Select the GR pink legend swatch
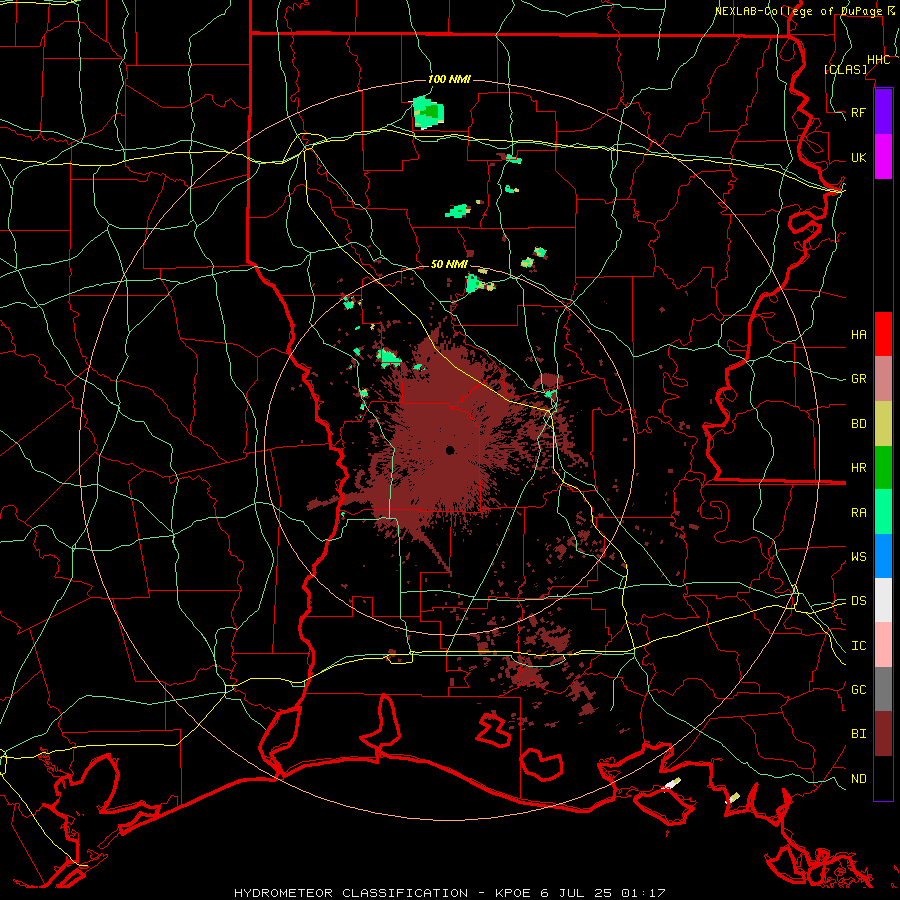The height and width of the screenshot is (900, 900). [883, 378]
